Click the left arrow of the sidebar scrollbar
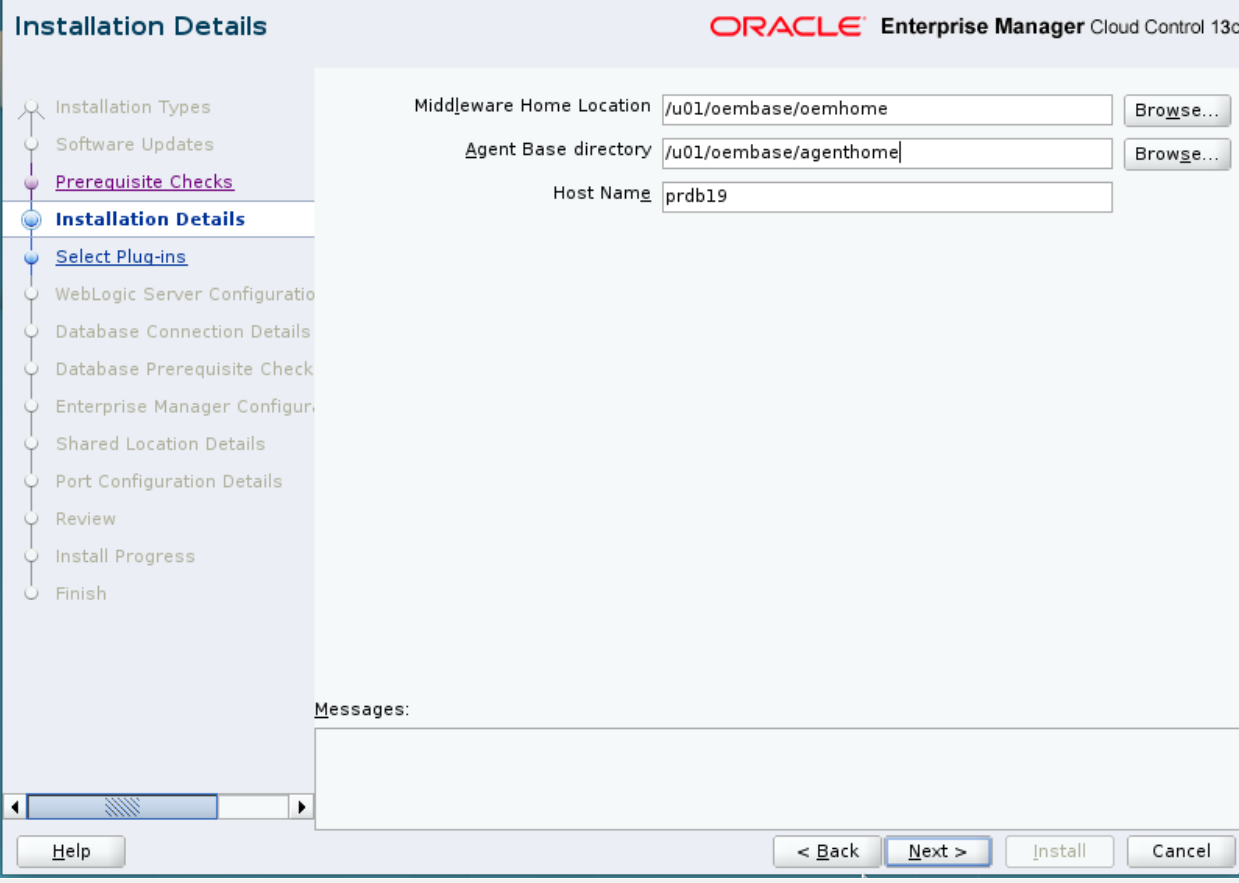This screenshot has height=883, width=1239. (14, 807)
